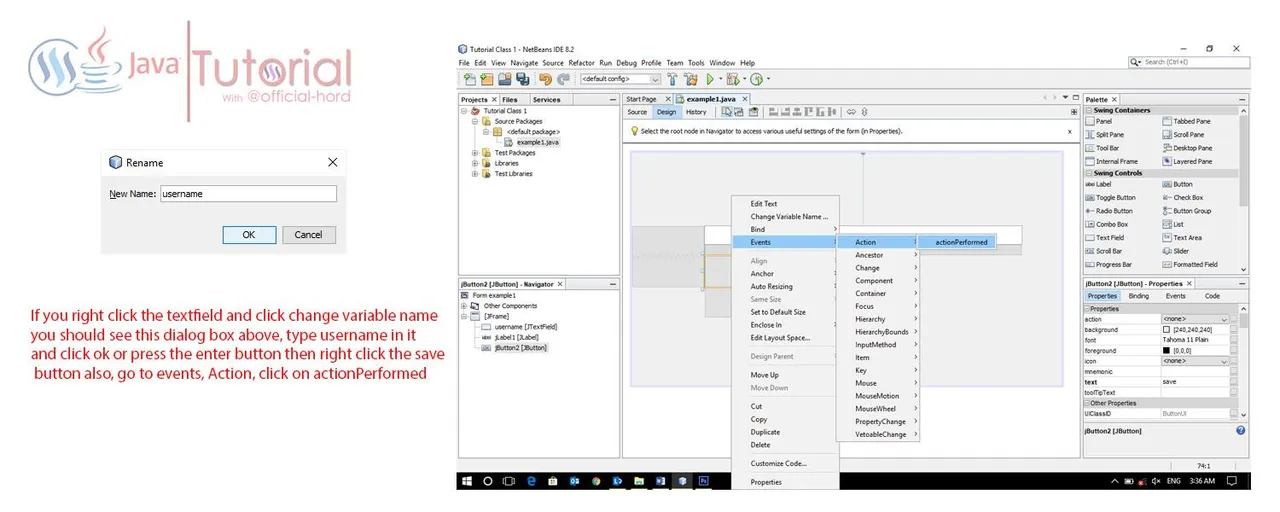Expand the Test Libraries node

[475, 174]
